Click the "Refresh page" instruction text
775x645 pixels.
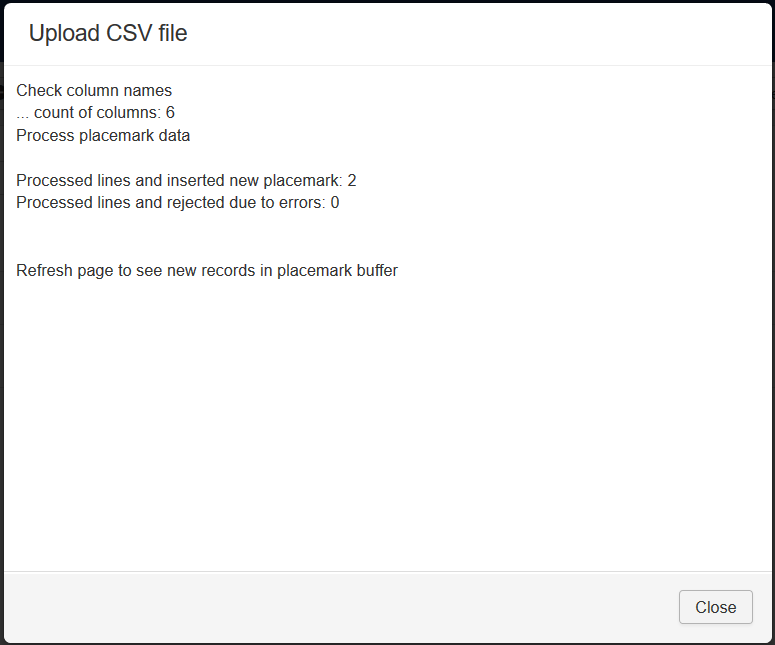(207, 270)
